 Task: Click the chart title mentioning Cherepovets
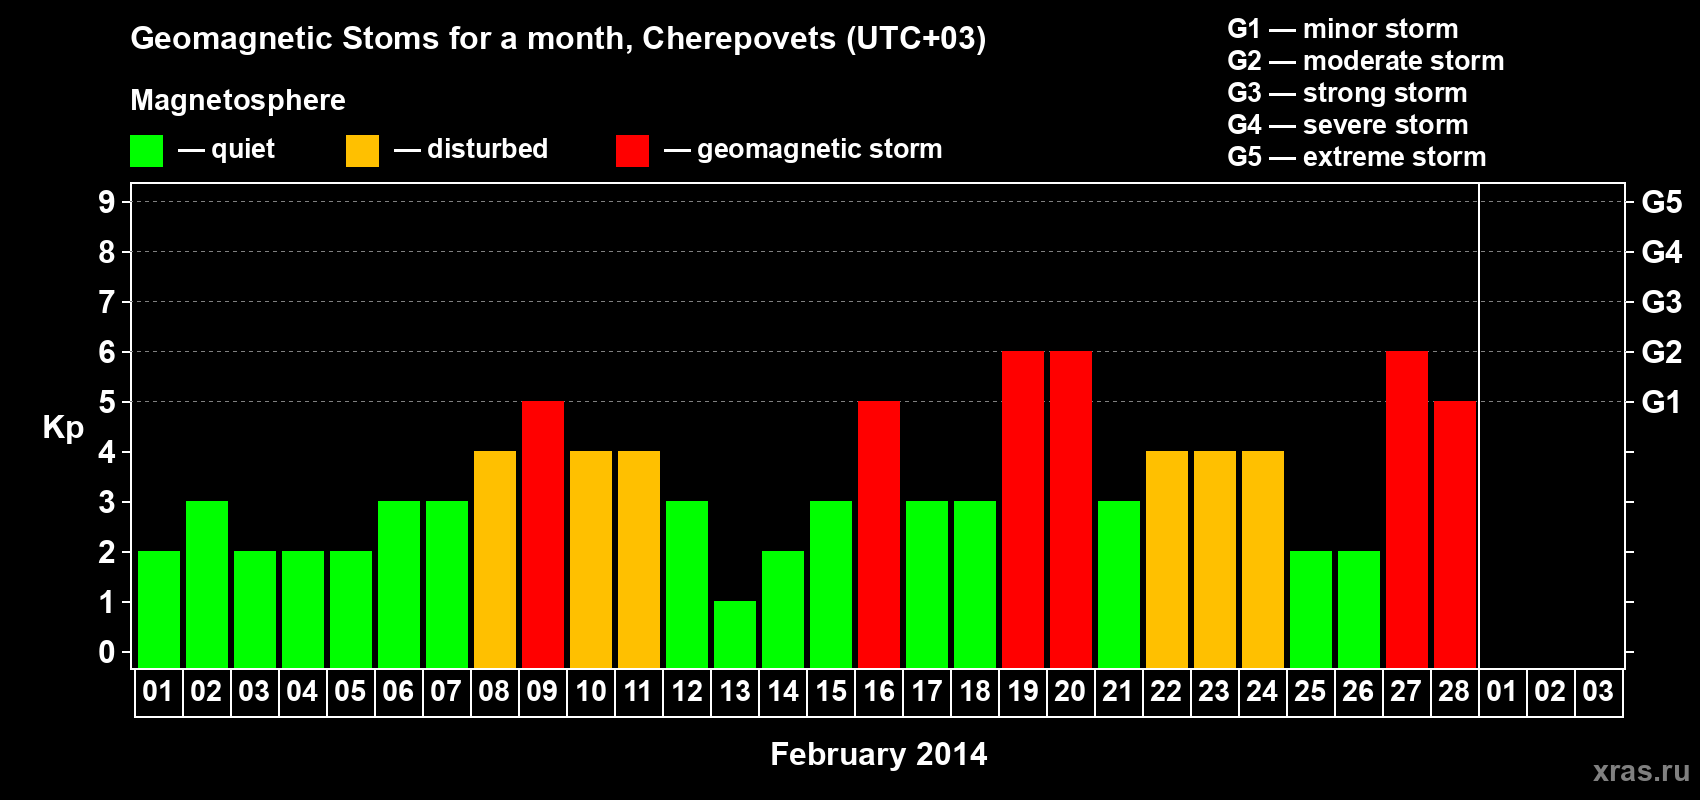(558, 39)
